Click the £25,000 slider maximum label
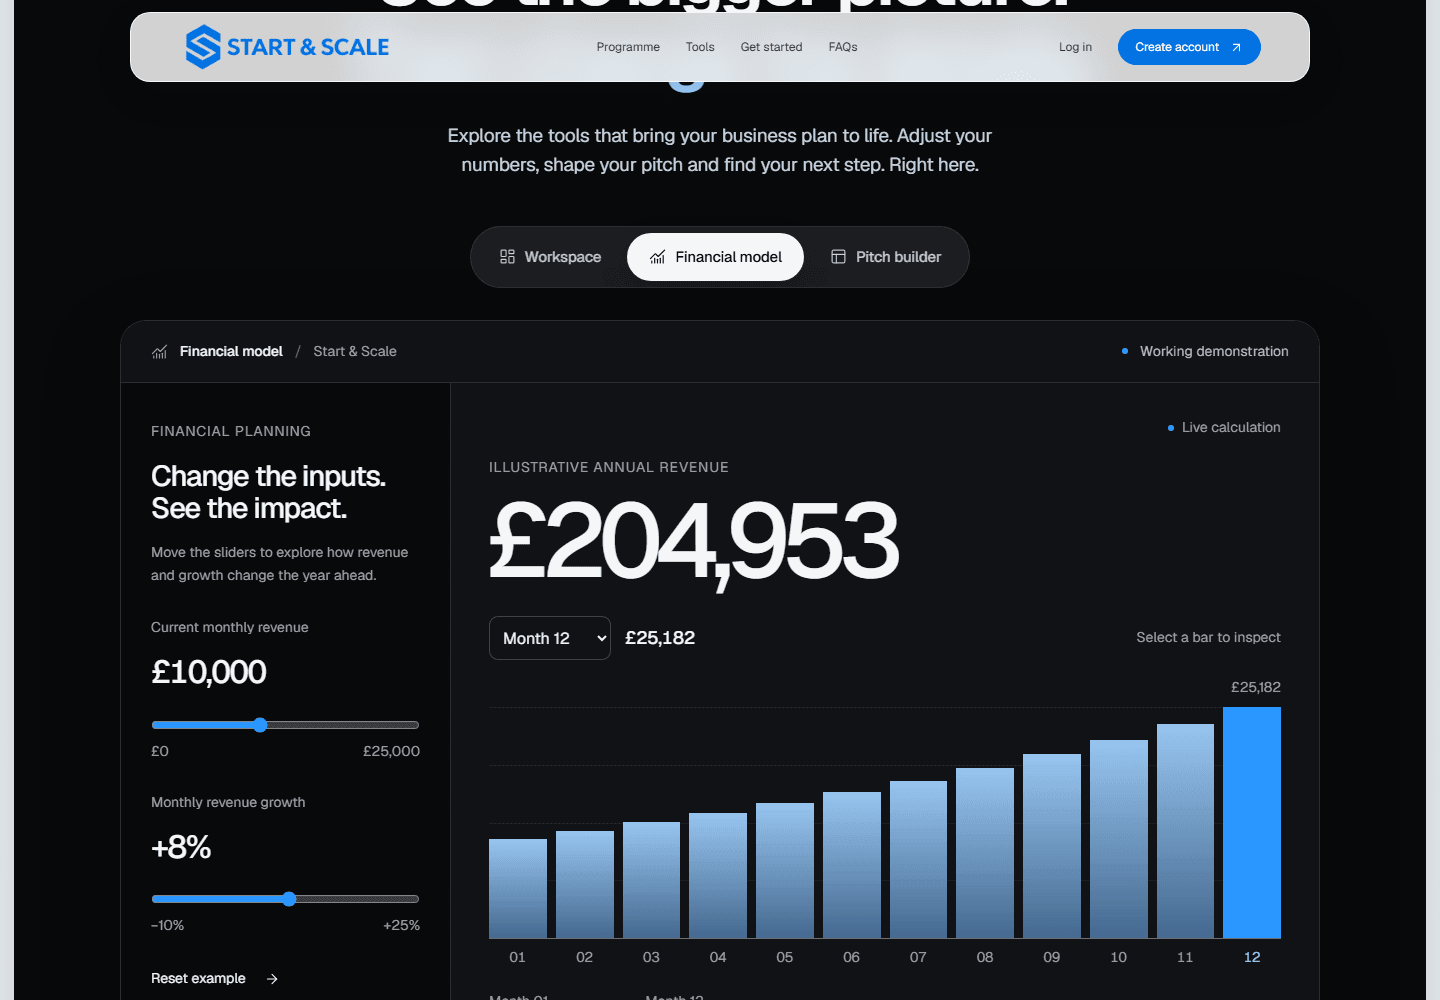This screenshot has width=1440, height=1000. point(391,751)
